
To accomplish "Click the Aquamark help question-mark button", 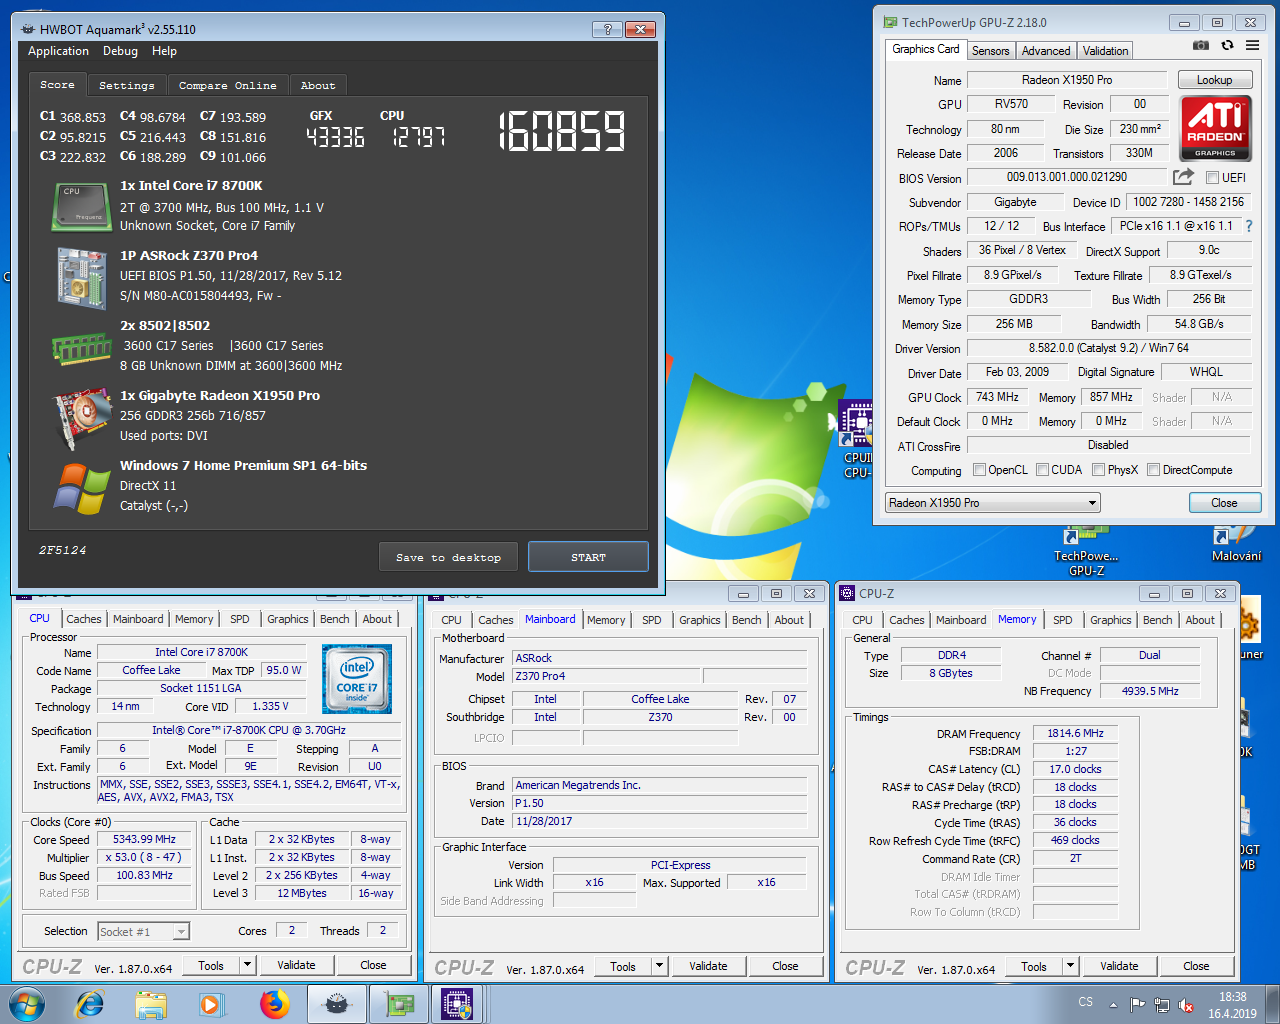I will (x=607, y=29).
